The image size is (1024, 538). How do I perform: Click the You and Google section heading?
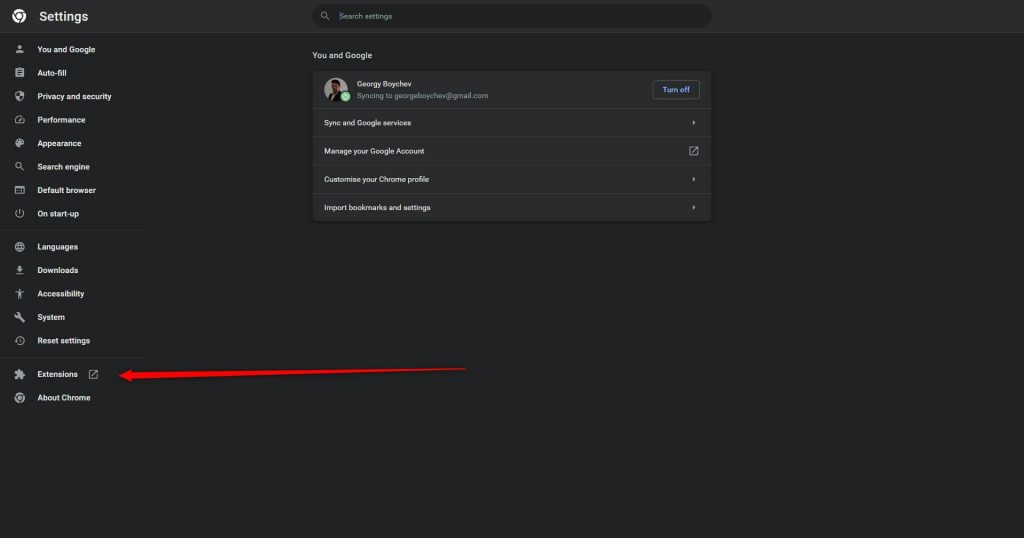point(342,55)
